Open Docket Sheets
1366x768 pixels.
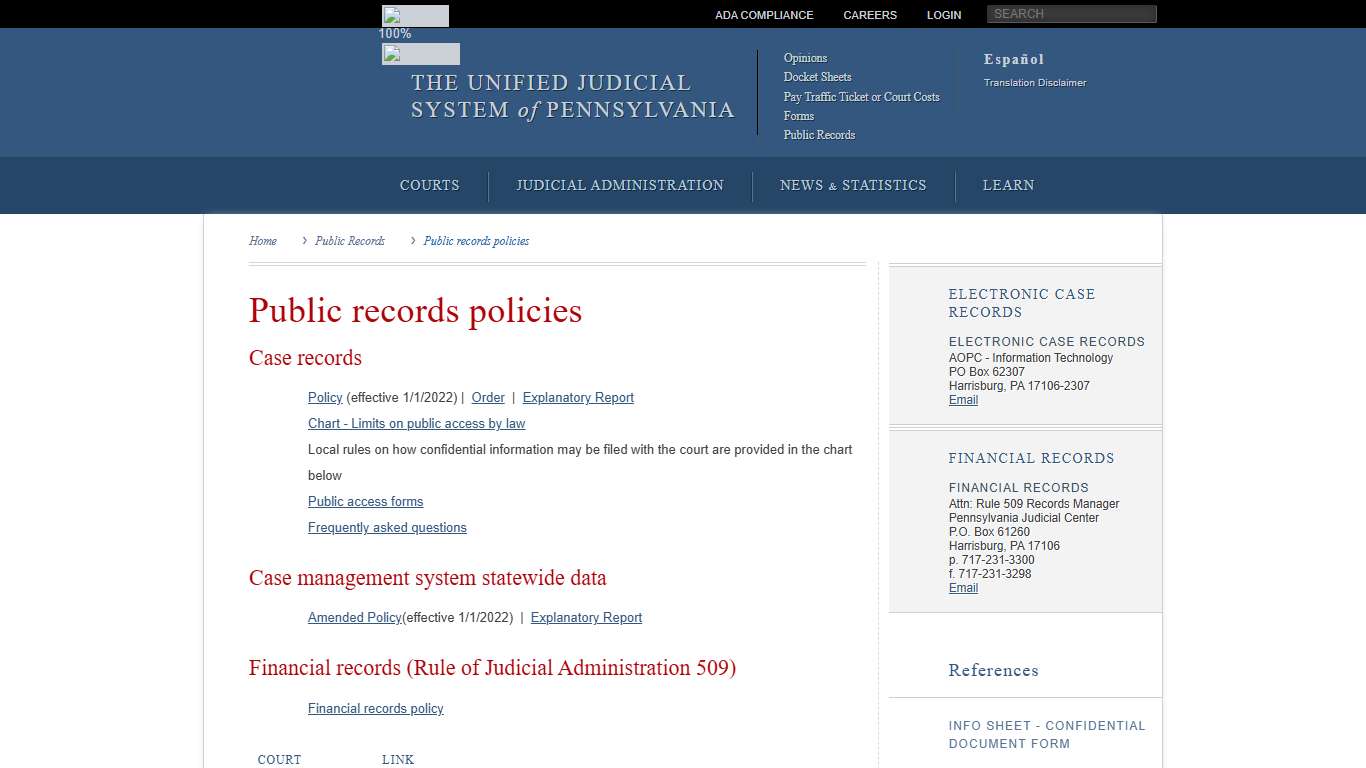click(x=817, y=77)
